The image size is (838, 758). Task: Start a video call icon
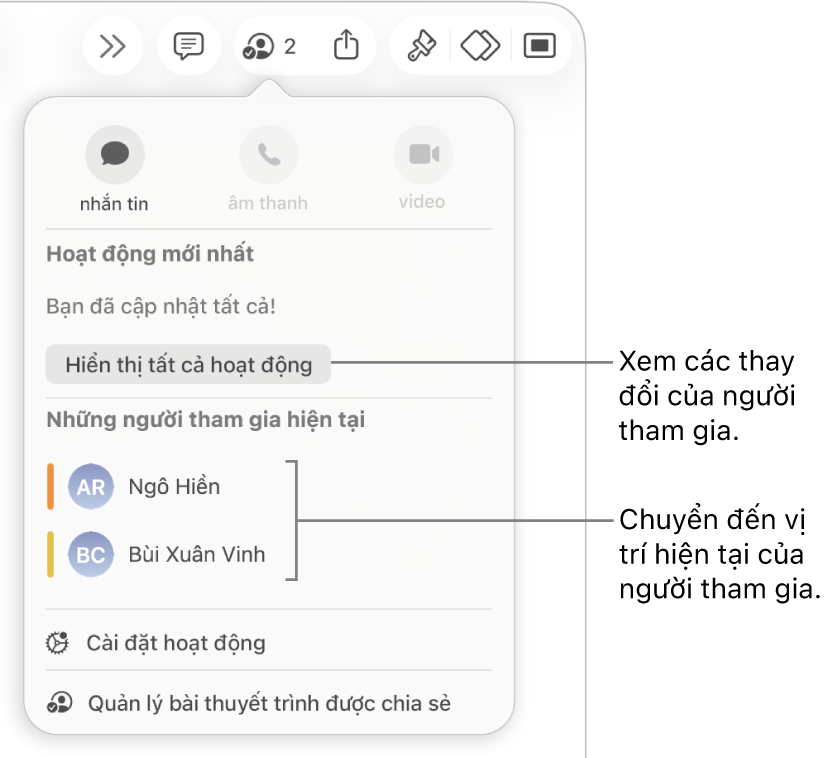pyautogui.click(x=423, y=155)
